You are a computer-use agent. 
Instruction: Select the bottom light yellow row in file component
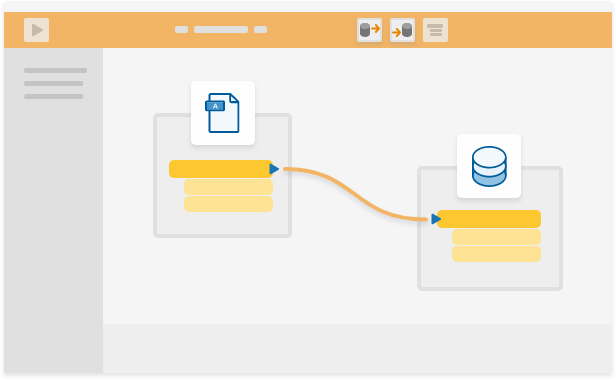(x=228, y=204)
